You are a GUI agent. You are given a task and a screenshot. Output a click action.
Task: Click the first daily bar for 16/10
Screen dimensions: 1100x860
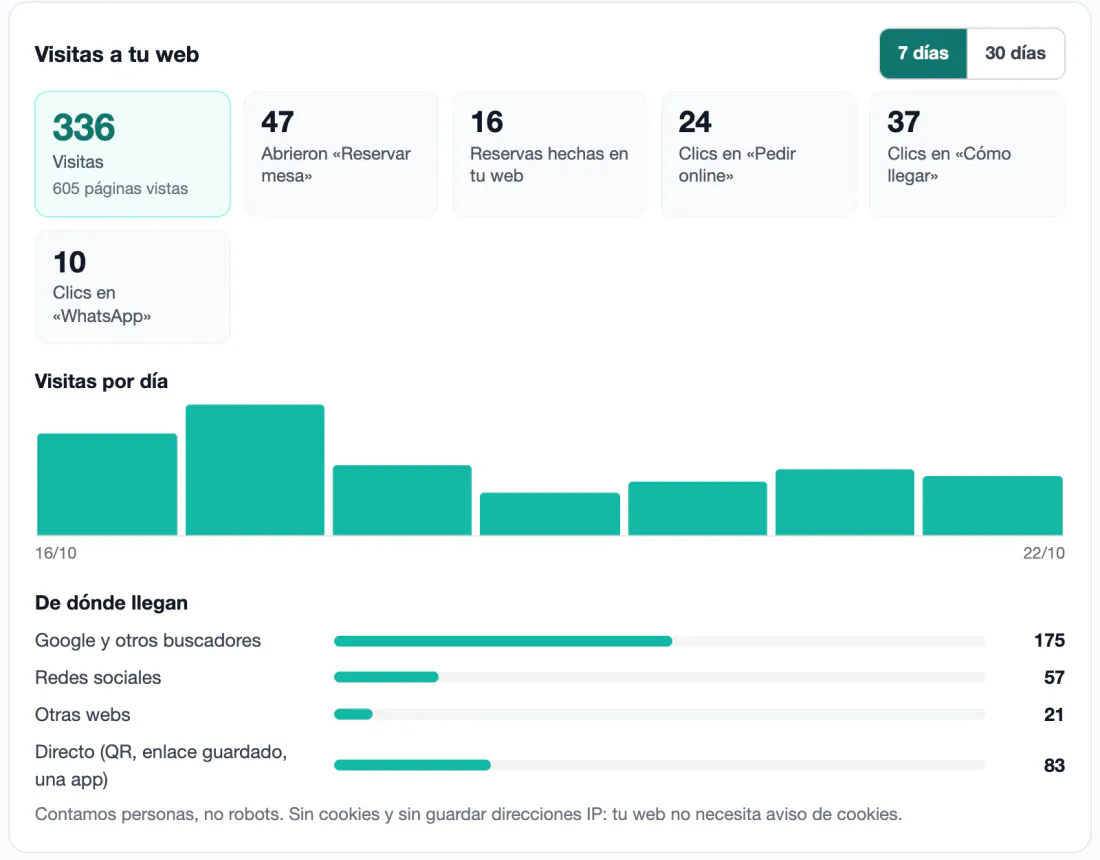point(107,484)
